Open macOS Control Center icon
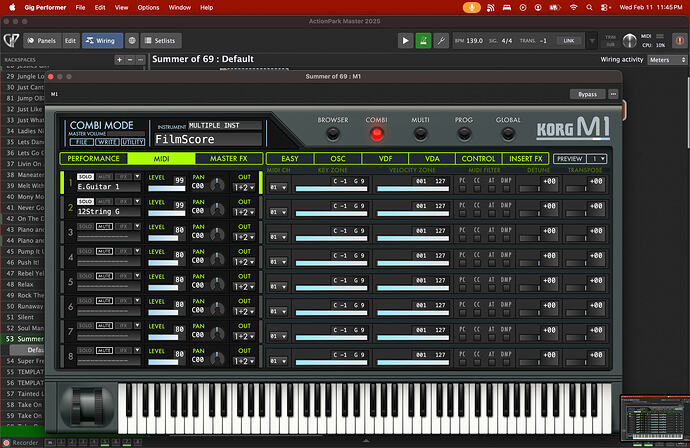 606,7
